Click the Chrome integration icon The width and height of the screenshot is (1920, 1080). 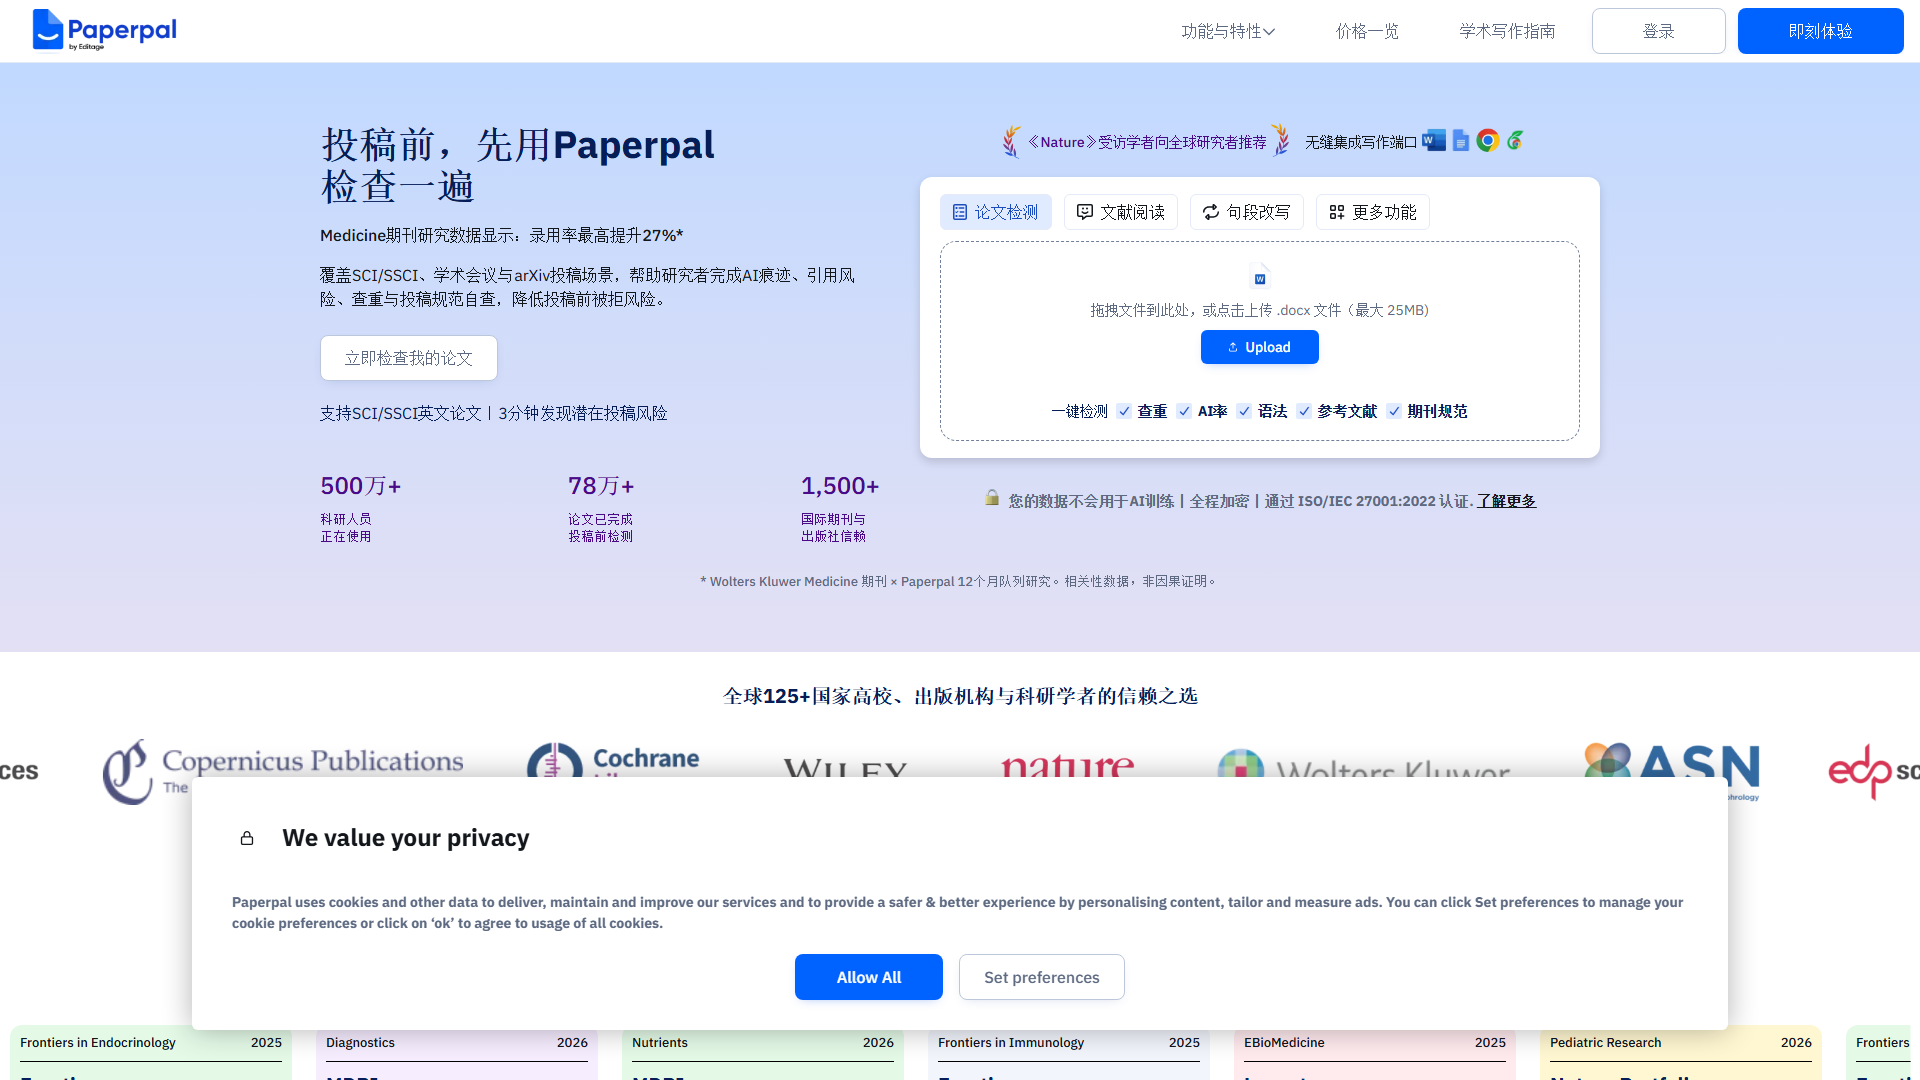1488,141
